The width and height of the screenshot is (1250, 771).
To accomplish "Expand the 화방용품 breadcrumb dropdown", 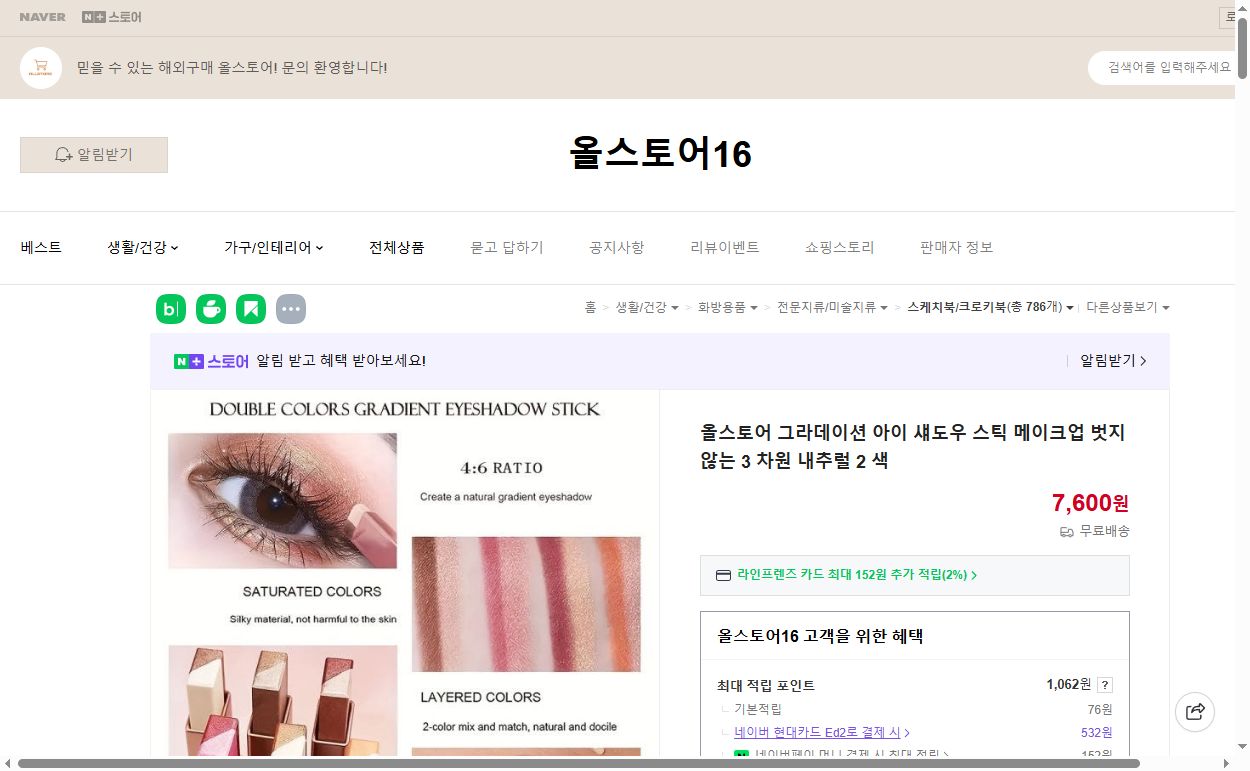I will point(728,307).
